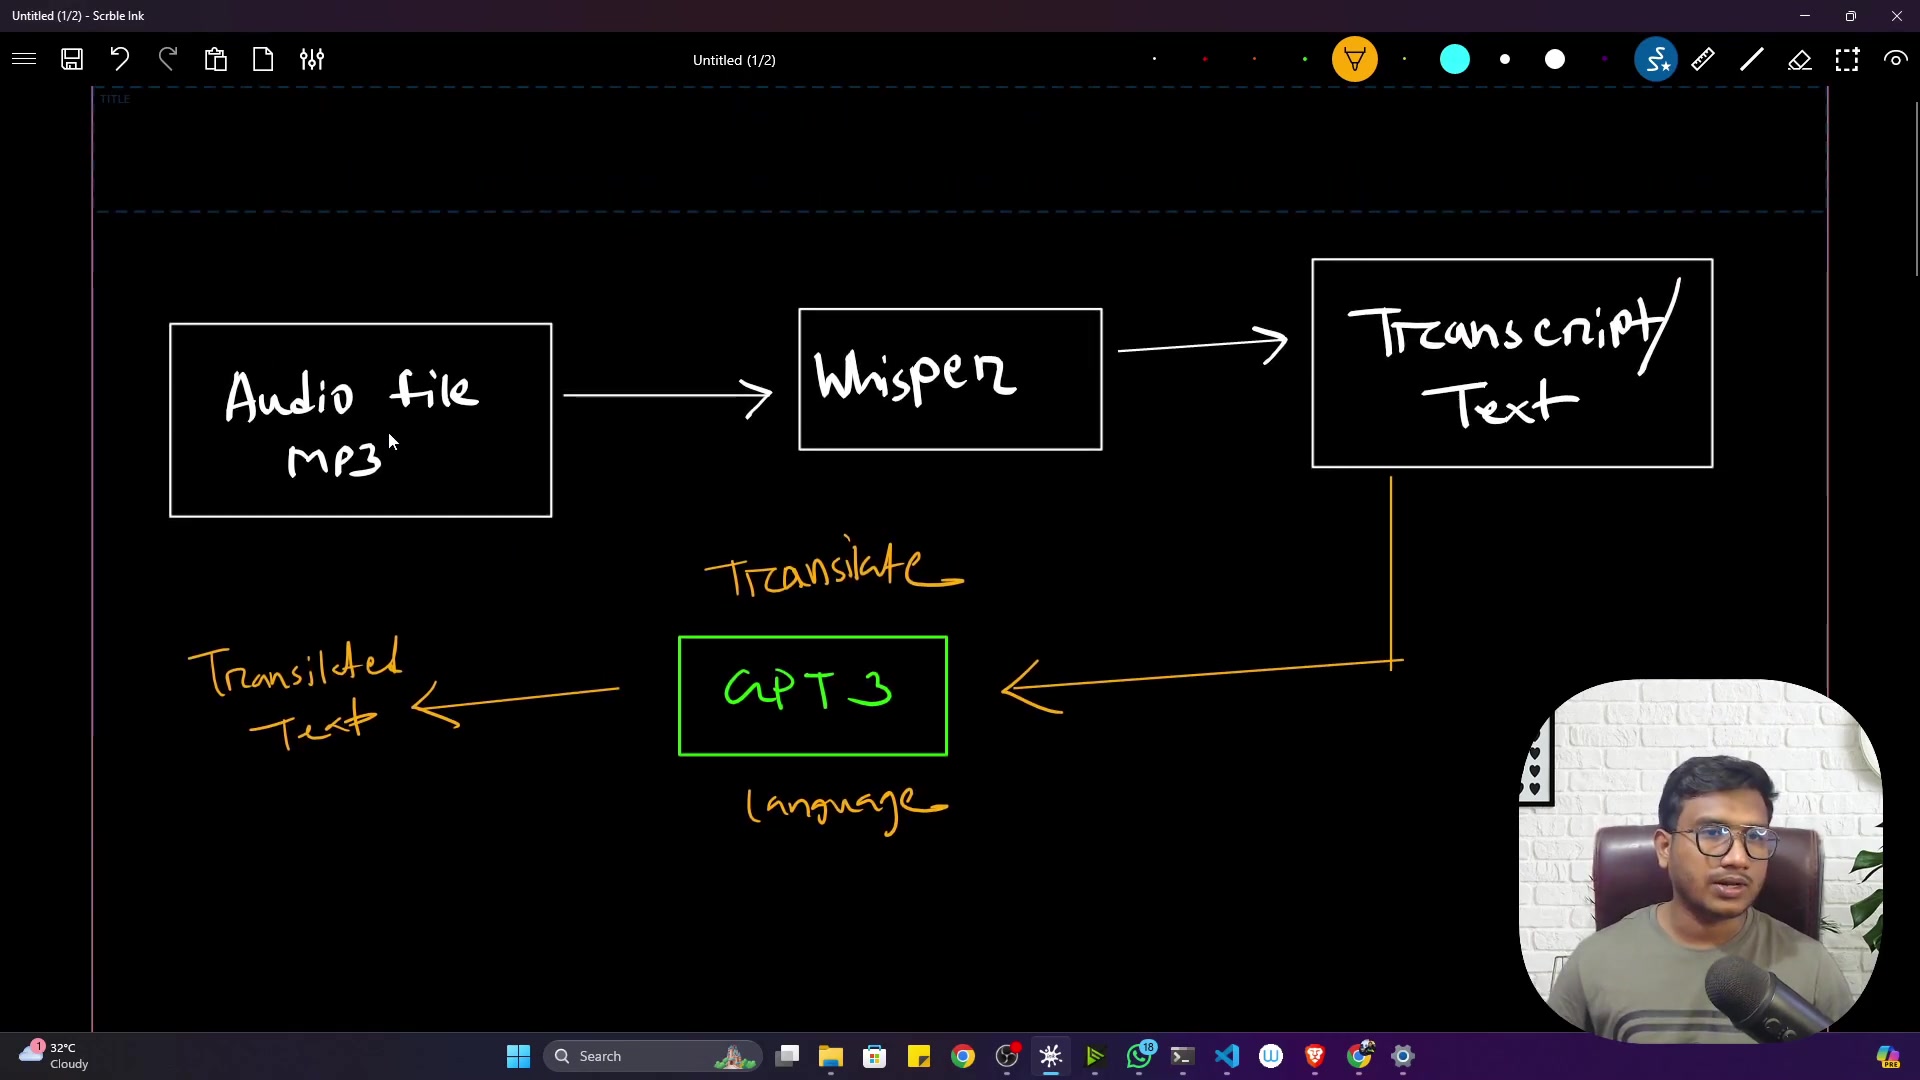
Task: Select the eraser tool
Action: pyautogui.click(x=1800, y=59)
